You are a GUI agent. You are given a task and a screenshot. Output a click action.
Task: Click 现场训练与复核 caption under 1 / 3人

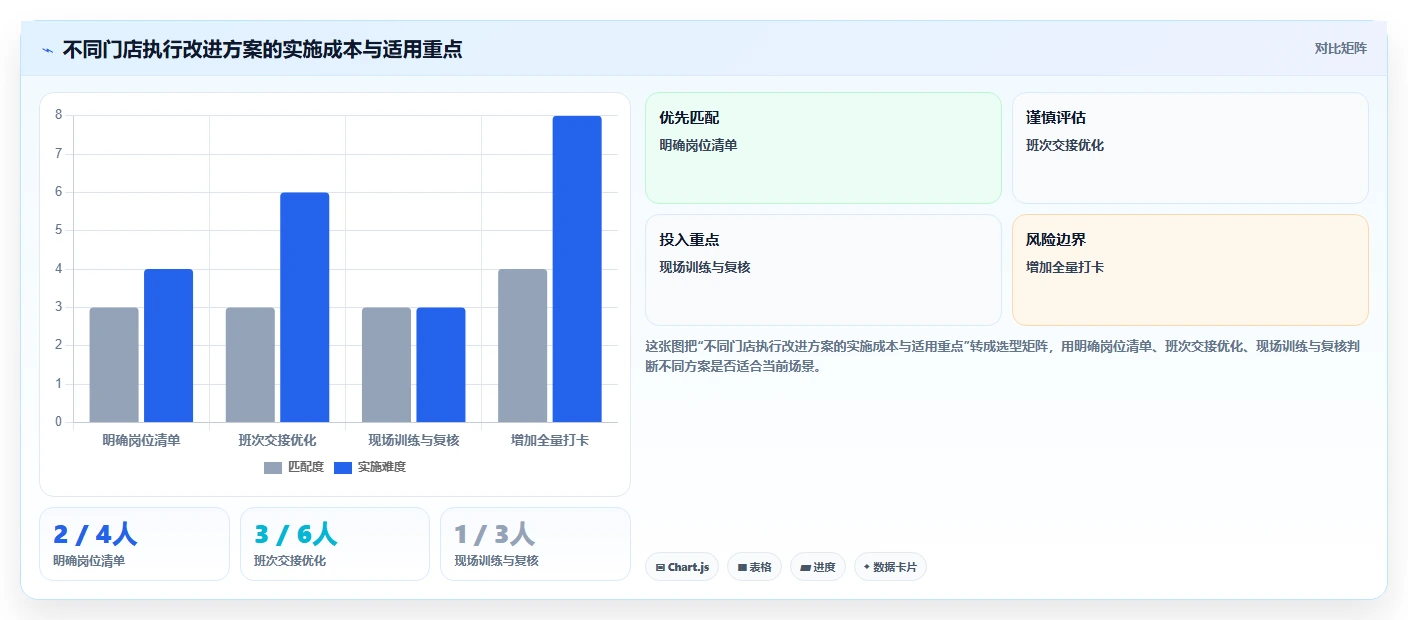[x=496, y=561]
